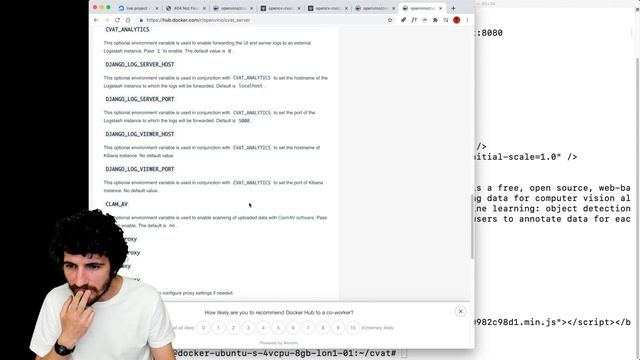Go back using the browser back arrow
640x360 pixels.
tap(96, 20)
